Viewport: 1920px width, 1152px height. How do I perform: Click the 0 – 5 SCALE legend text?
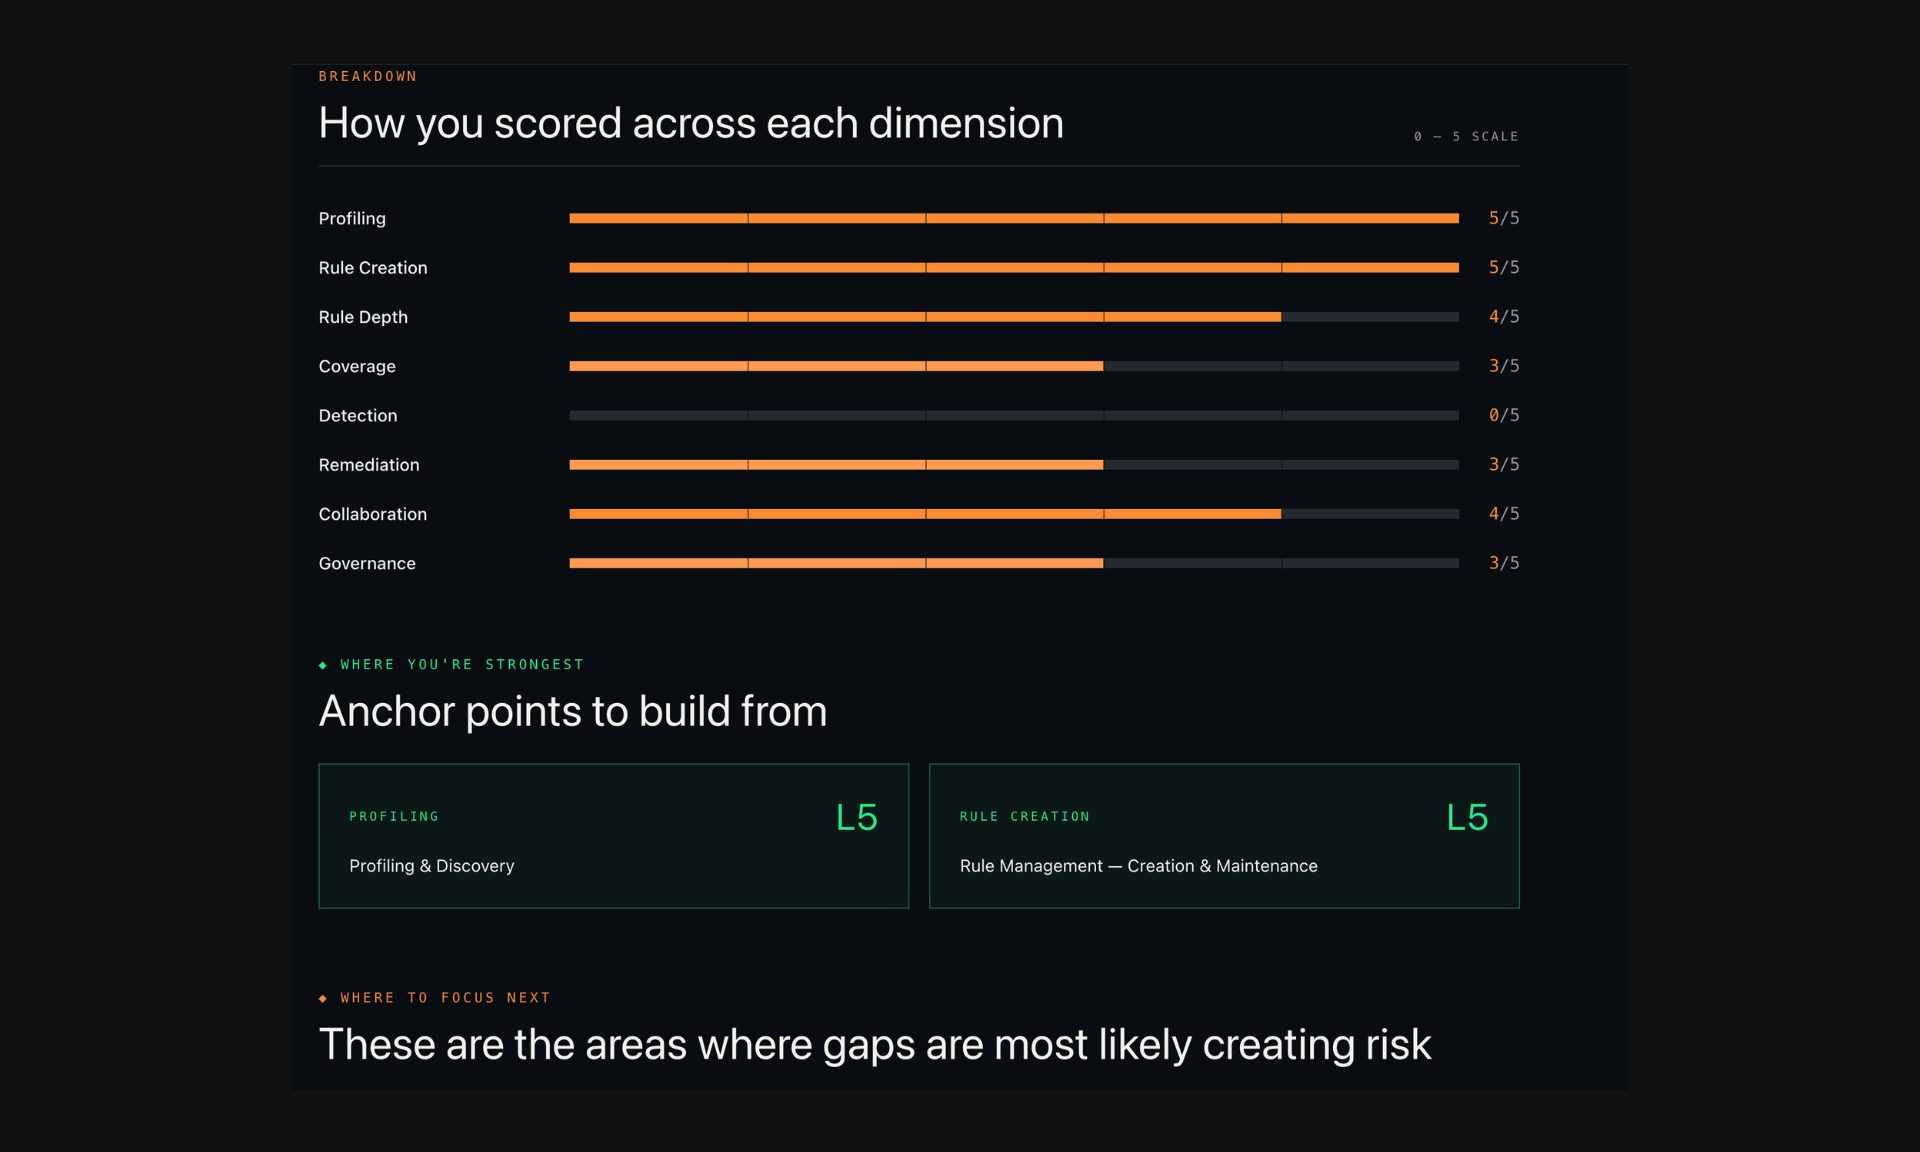[1466, 136]
